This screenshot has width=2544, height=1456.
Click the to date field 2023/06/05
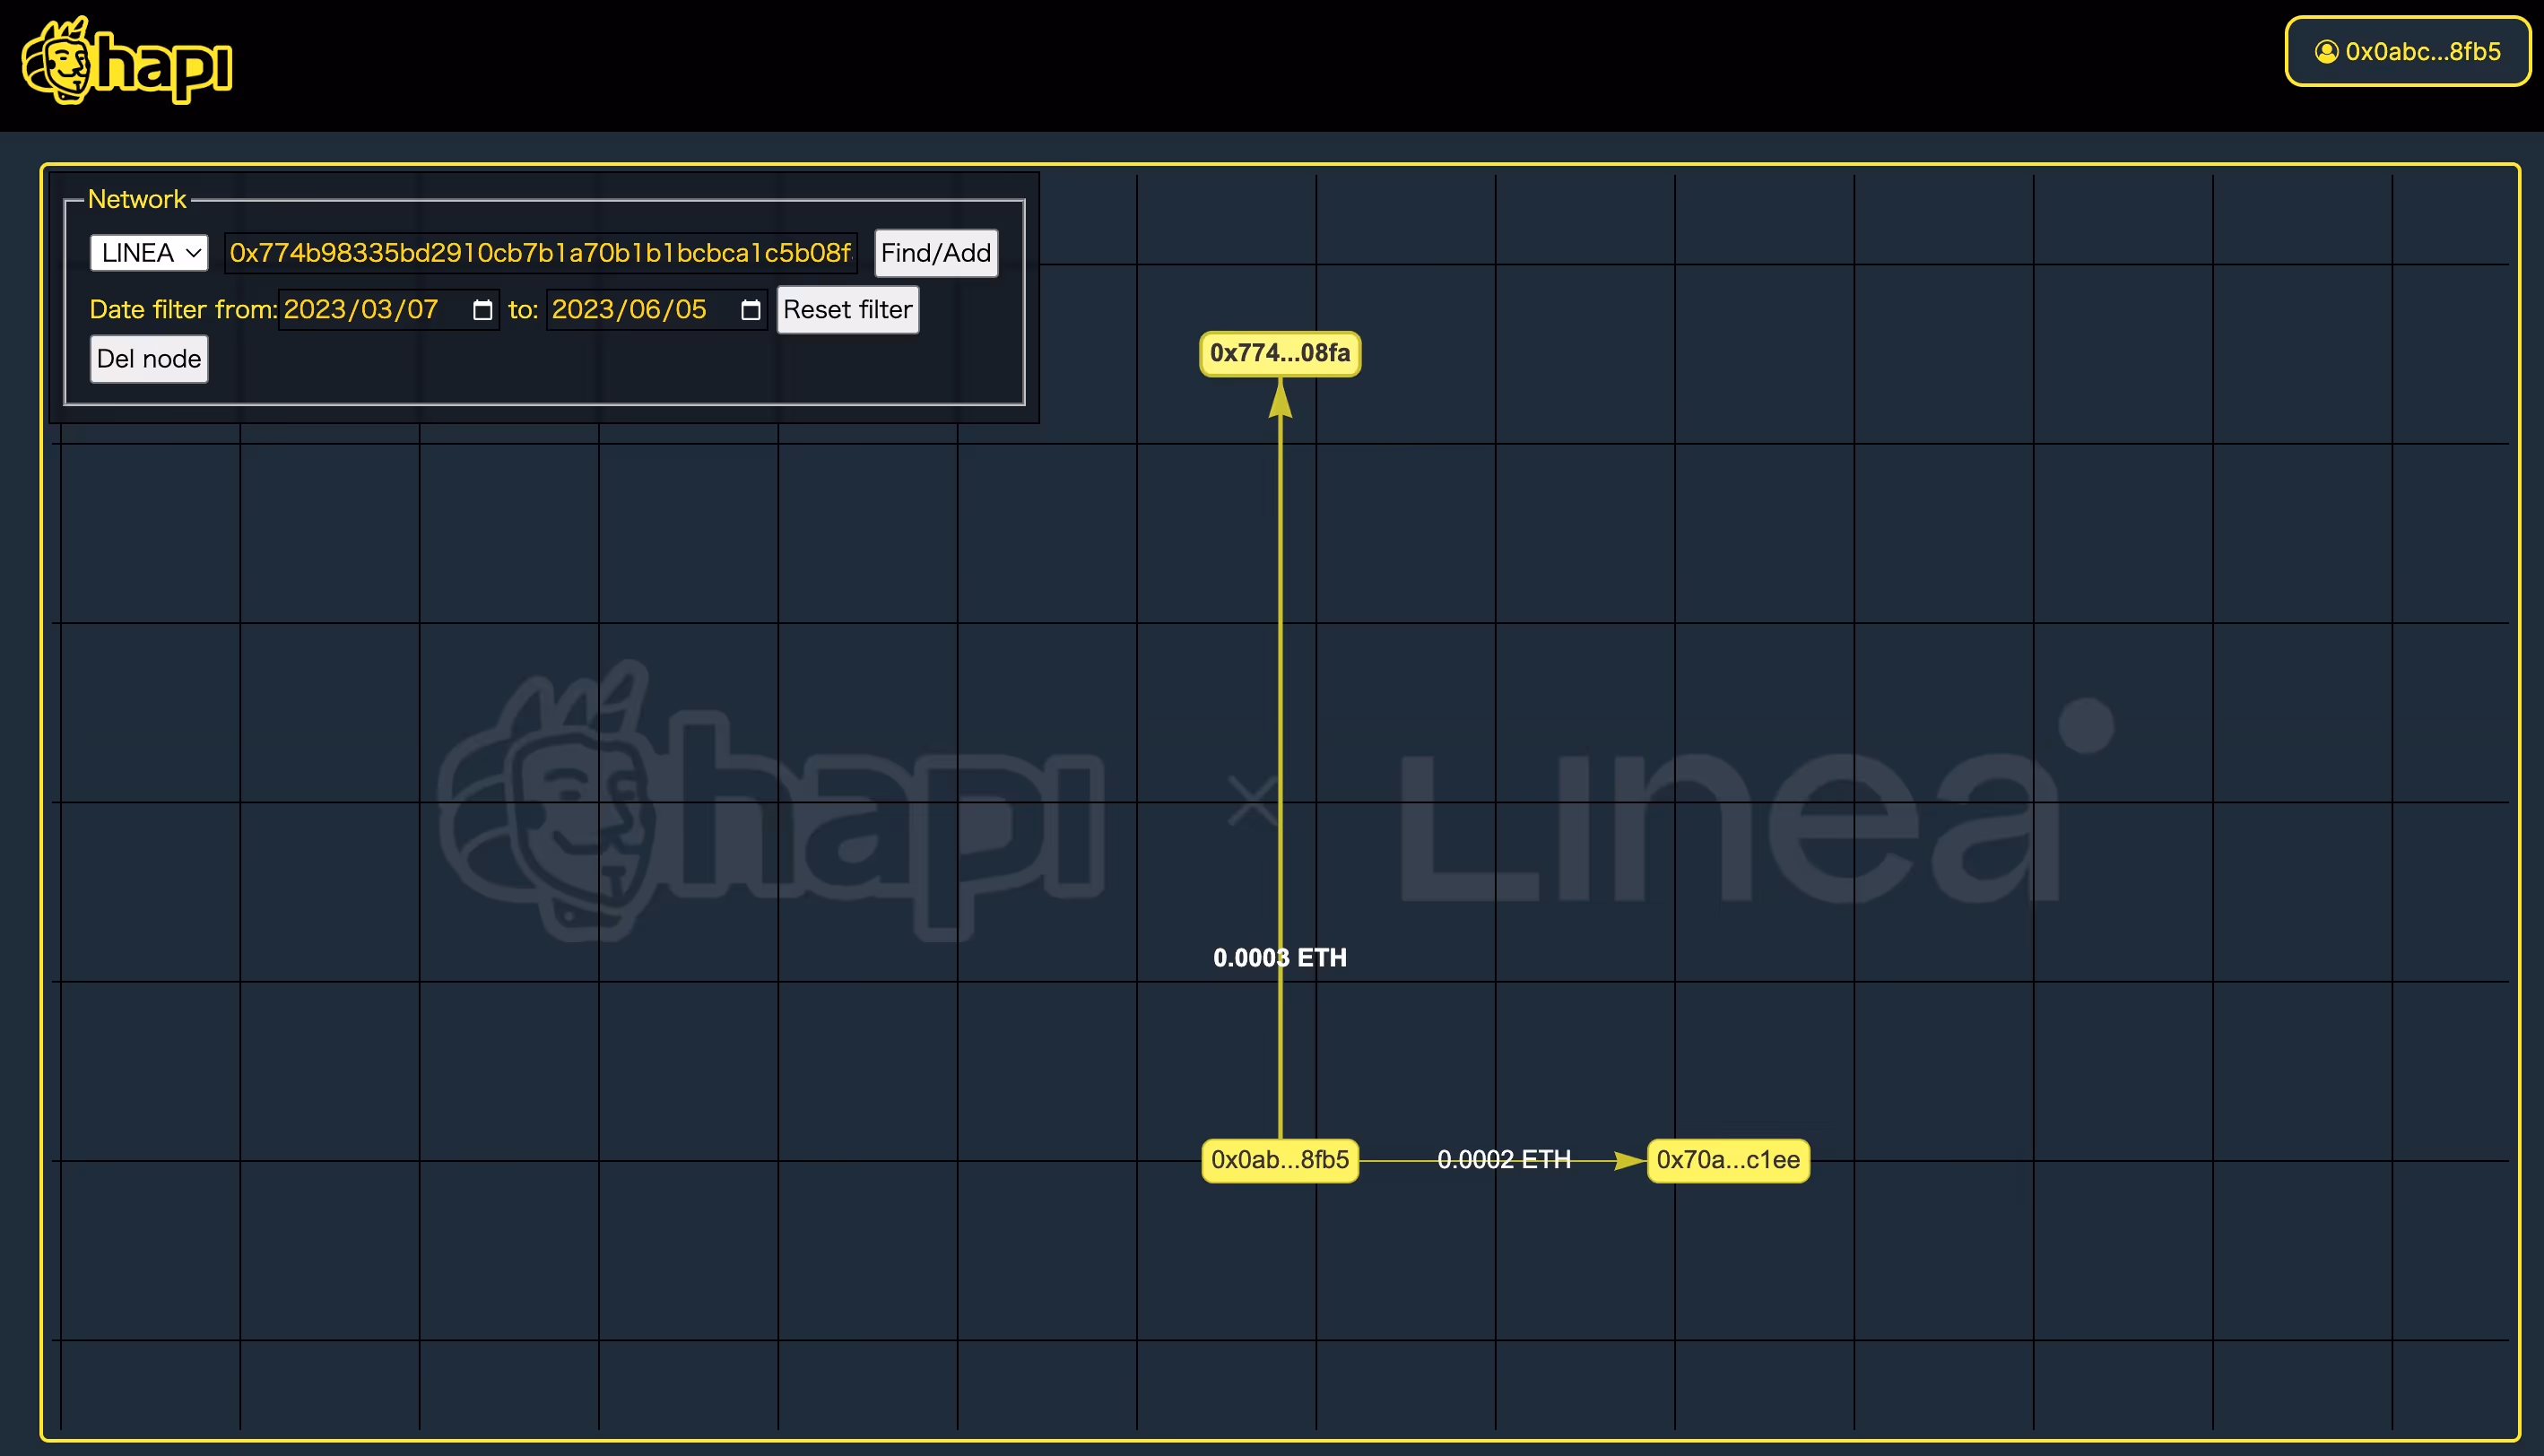pos(656,310)
